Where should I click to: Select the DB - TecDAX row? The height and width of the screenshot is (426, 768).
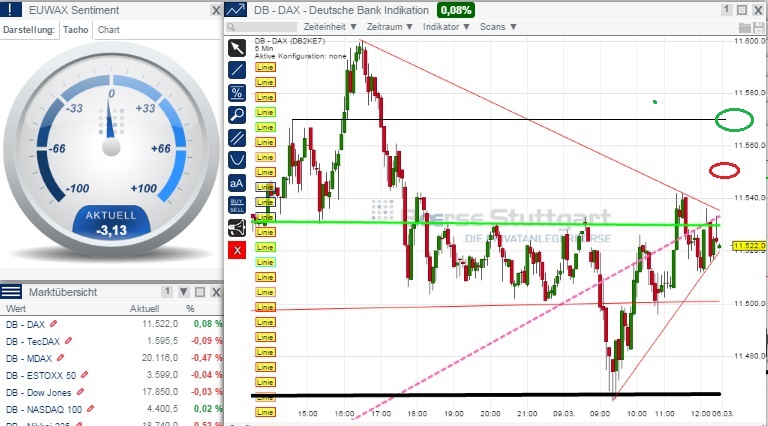point(112,341)
